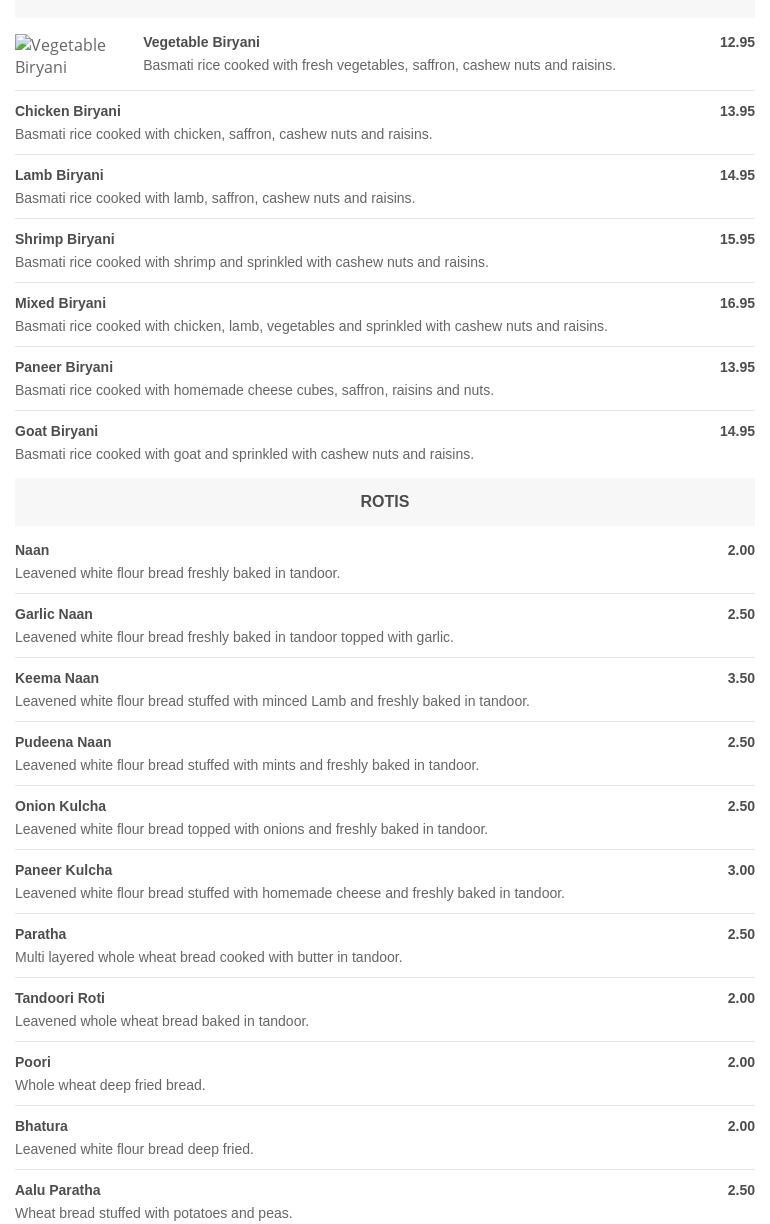The image size is (770, 1224).
Task: Open the Chicken Biryani item
Action: point(68,111)
